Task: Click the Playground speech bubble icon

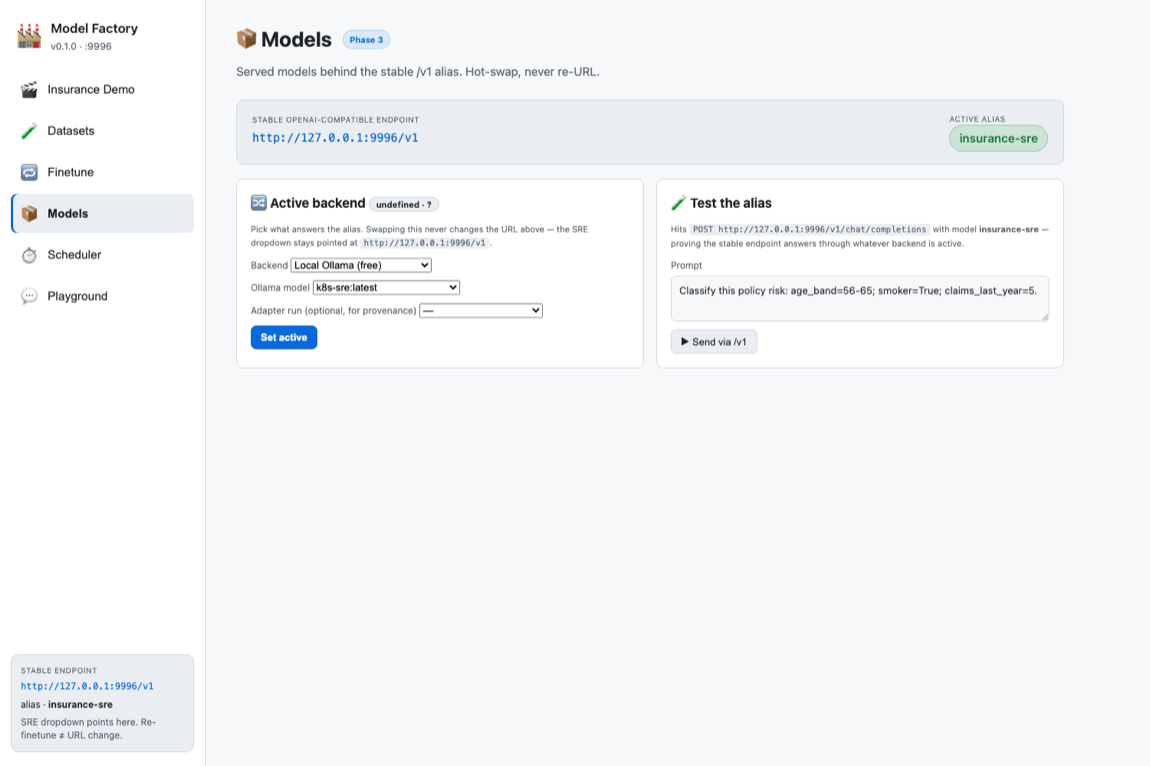Action: pyautogui.click(x=29, y=296)
